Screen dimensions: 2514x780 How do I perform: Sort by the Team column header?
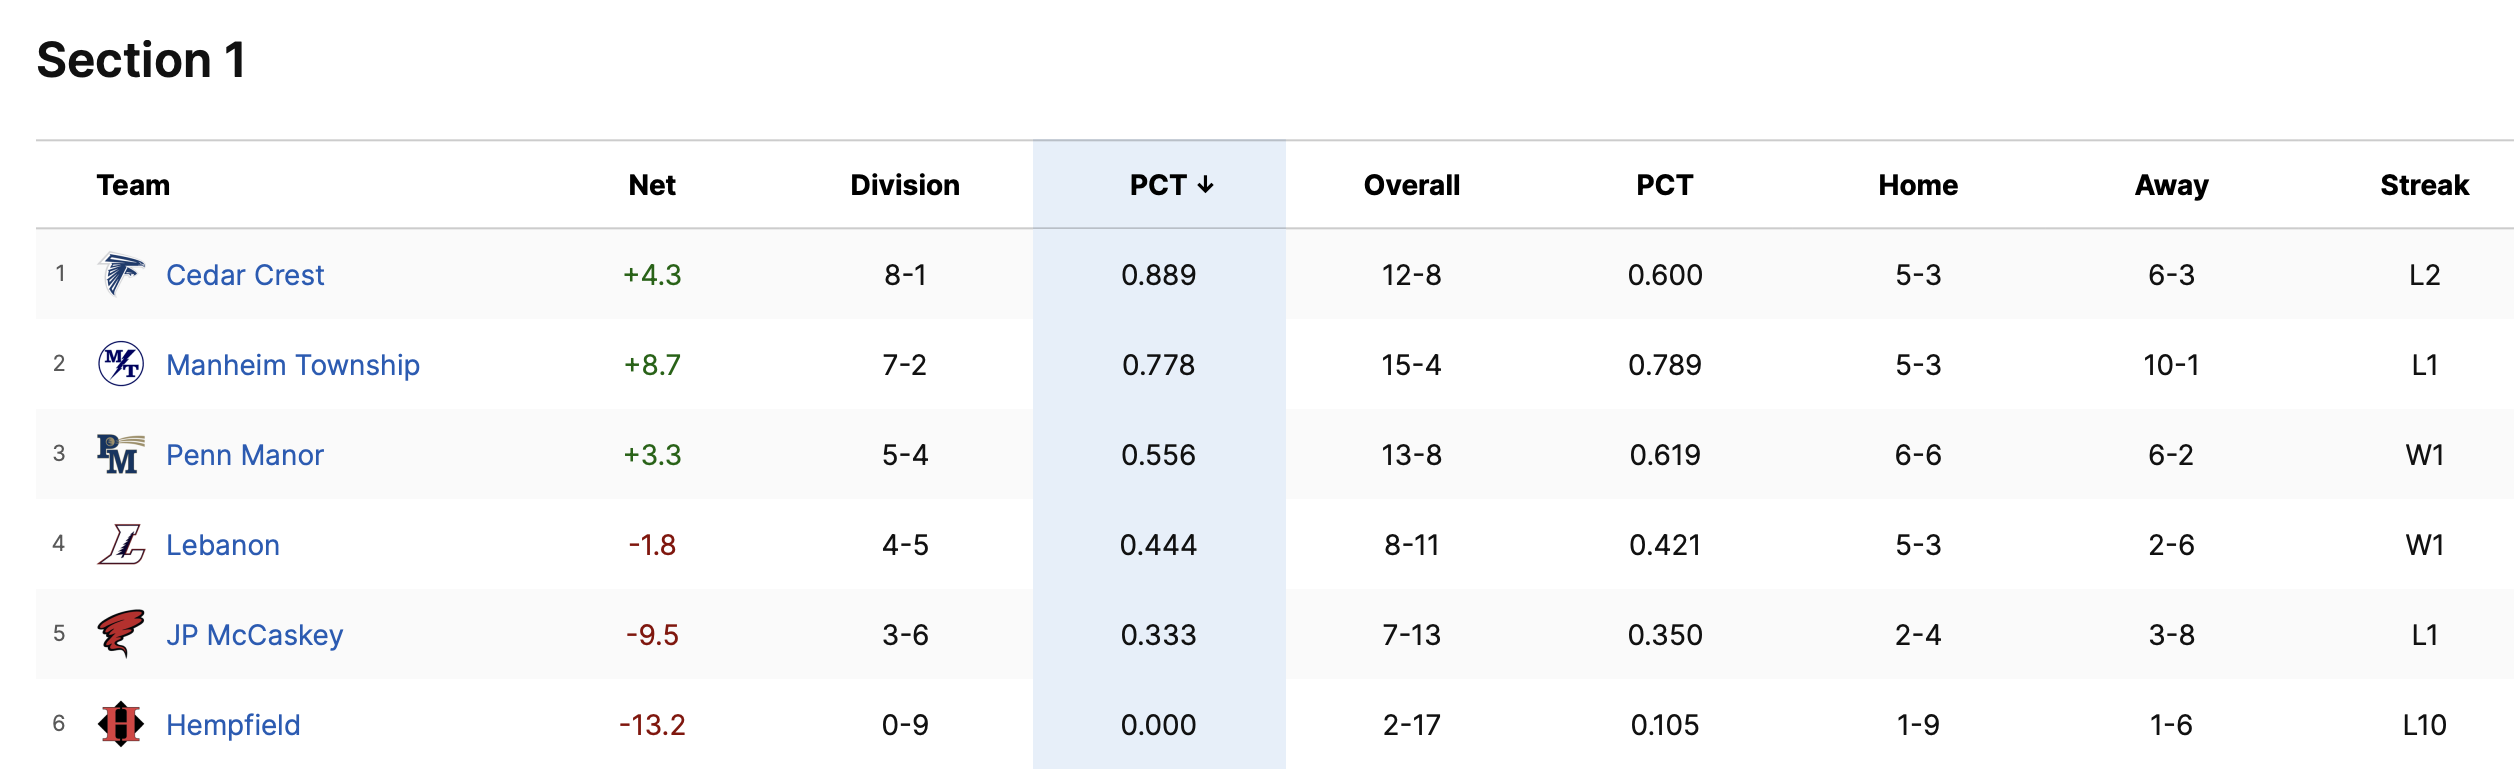point(133,185)
